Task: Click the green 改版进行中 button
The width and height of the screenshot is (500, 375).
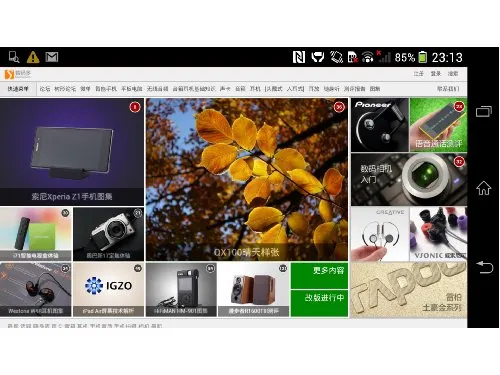Action: tap(319, 303)
